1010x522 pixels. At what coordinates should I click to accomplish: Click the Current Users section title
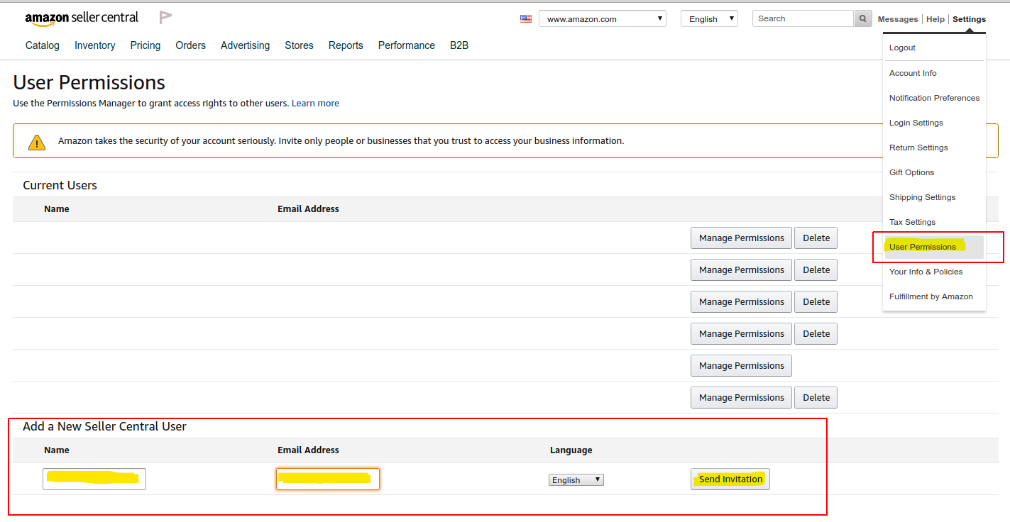click(60, 186)
